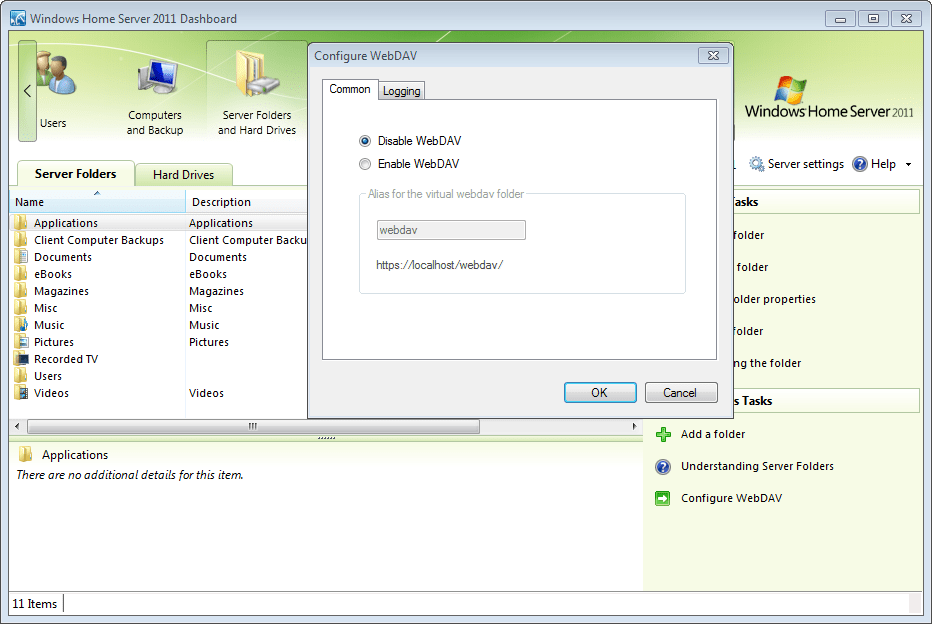This screenshot has height=624, width=932.
Task: Open the Hard Drives tab
Action: [x=183, y=173]
